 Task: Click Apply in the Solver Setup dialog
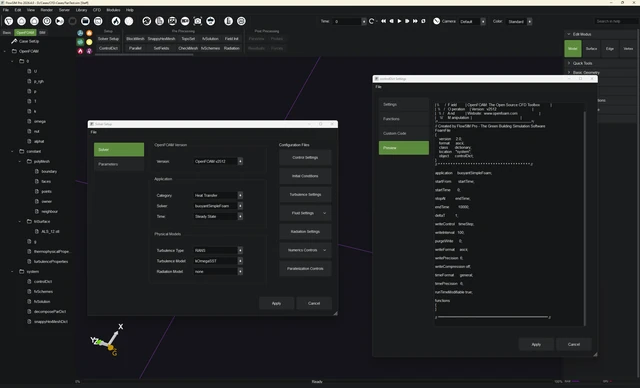(276, 304)
